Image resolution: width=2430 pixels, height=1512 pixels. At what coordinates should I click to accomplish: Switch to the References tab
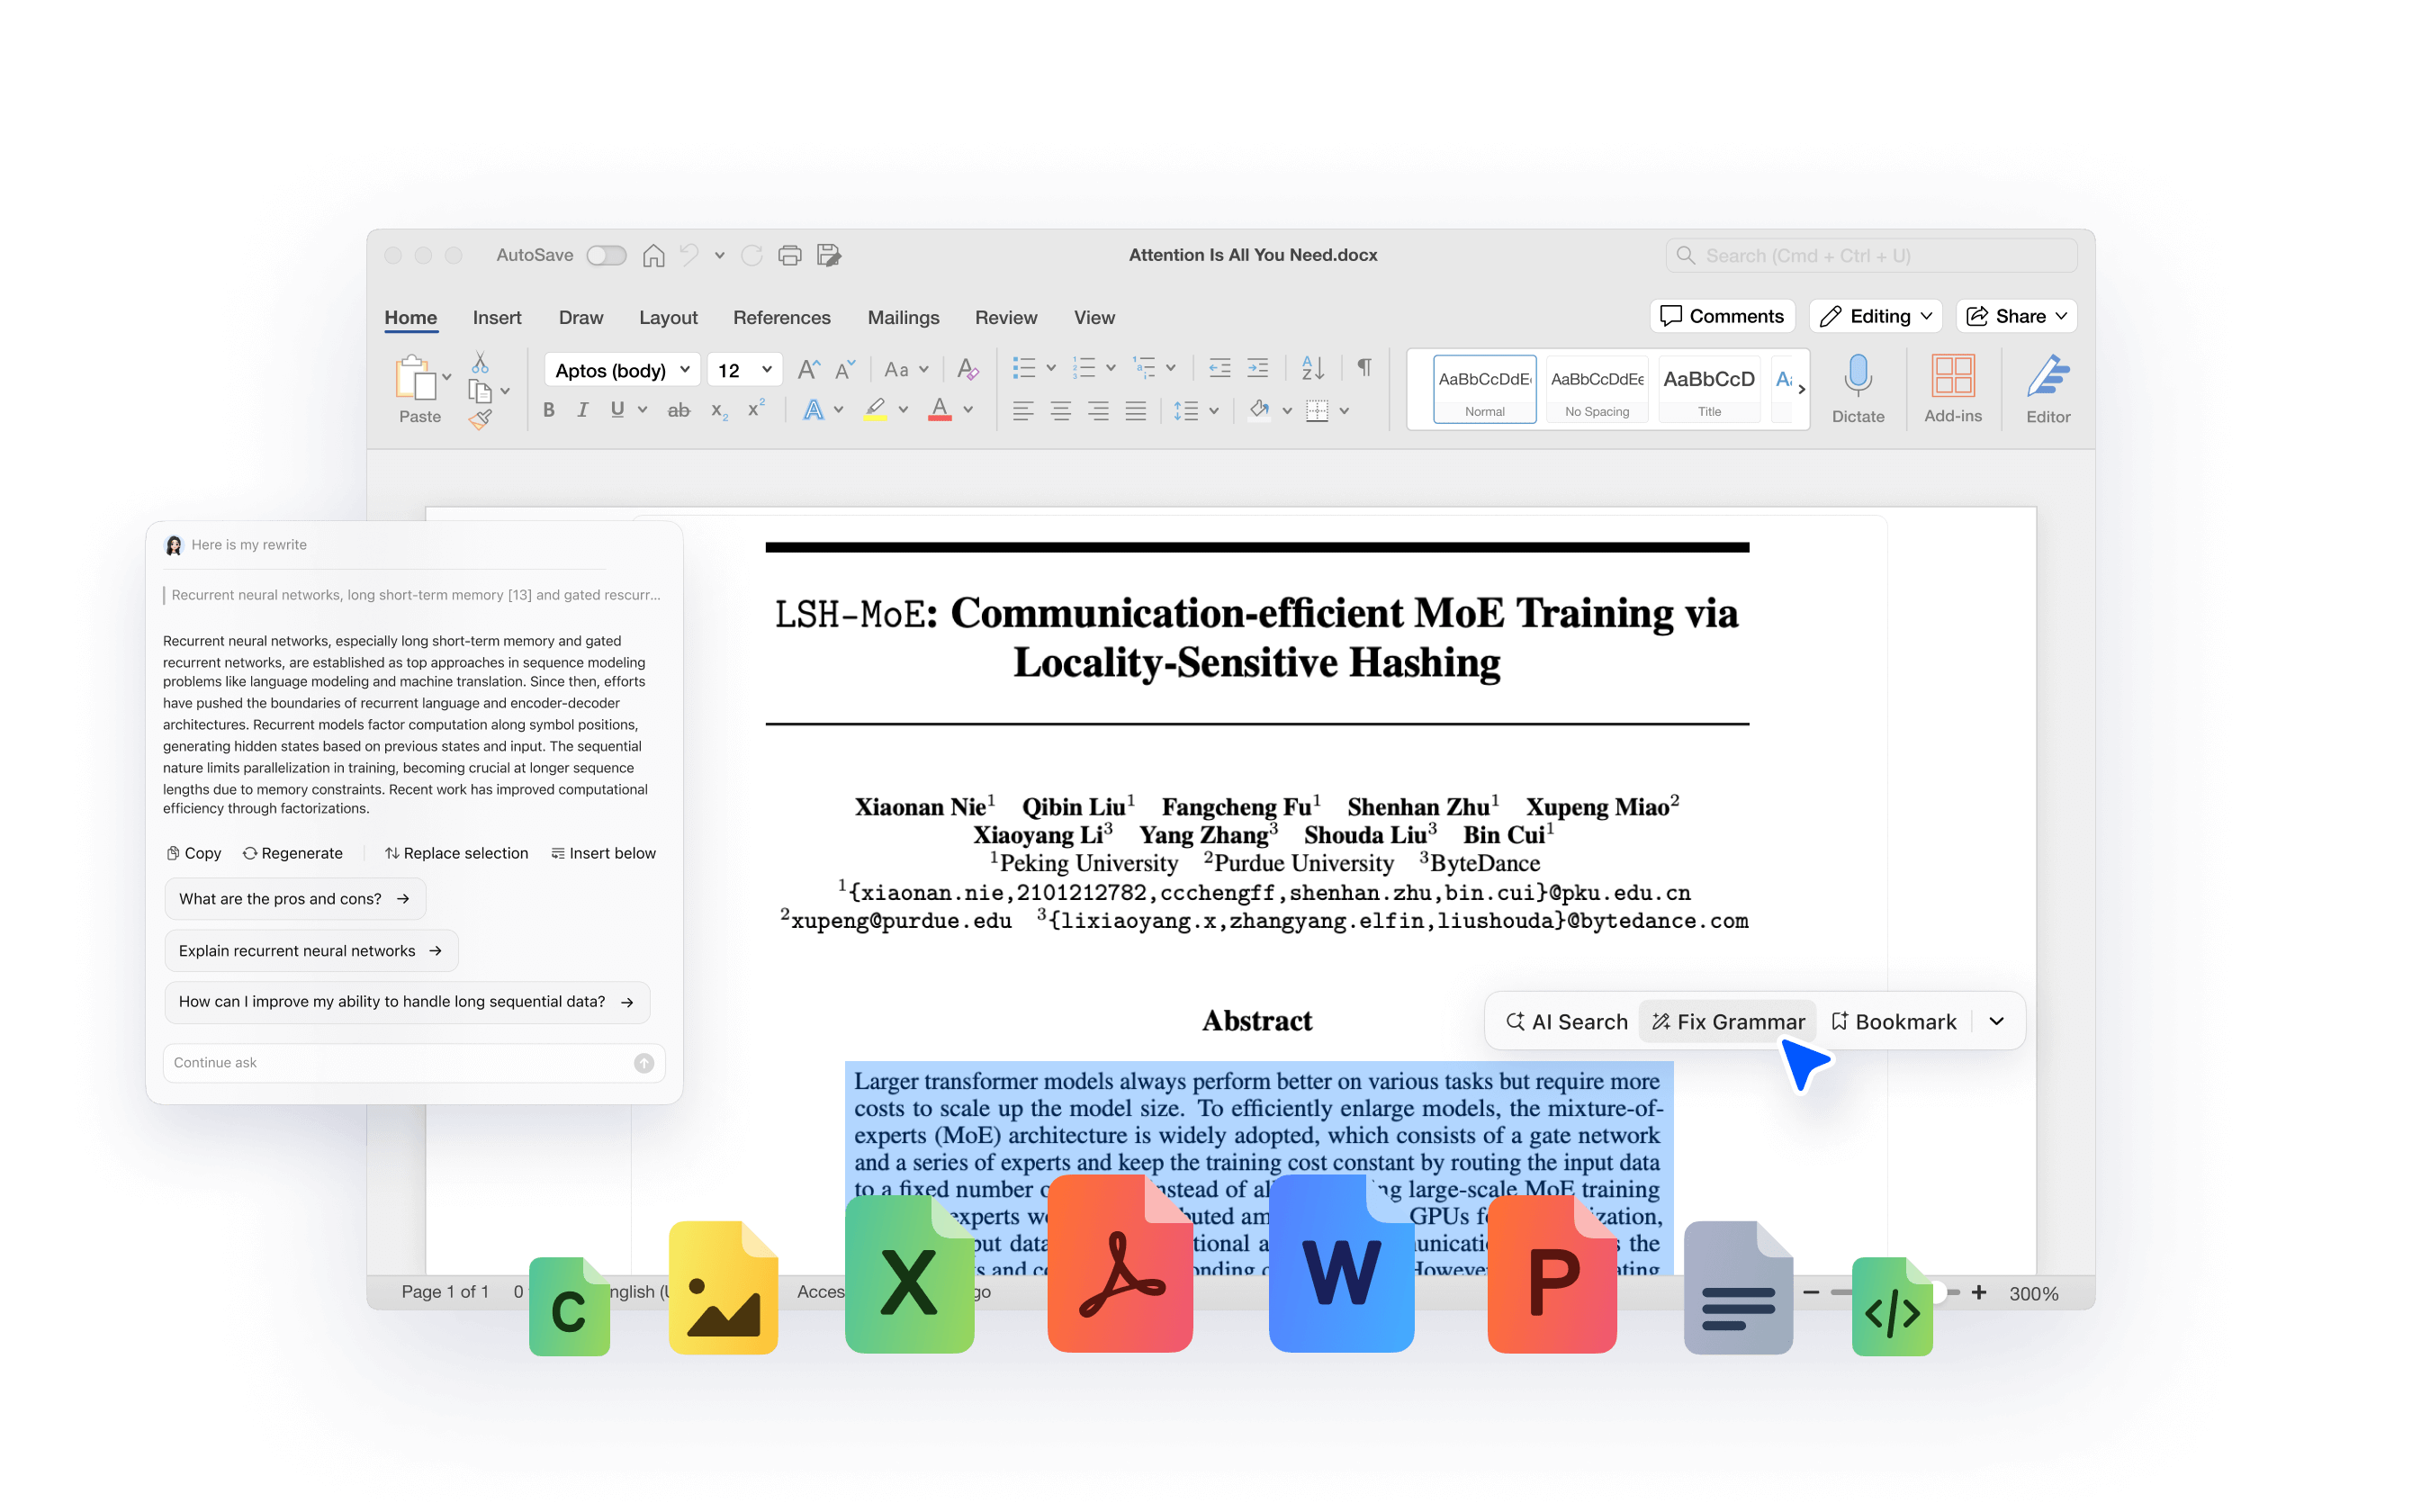click(782, 317)
